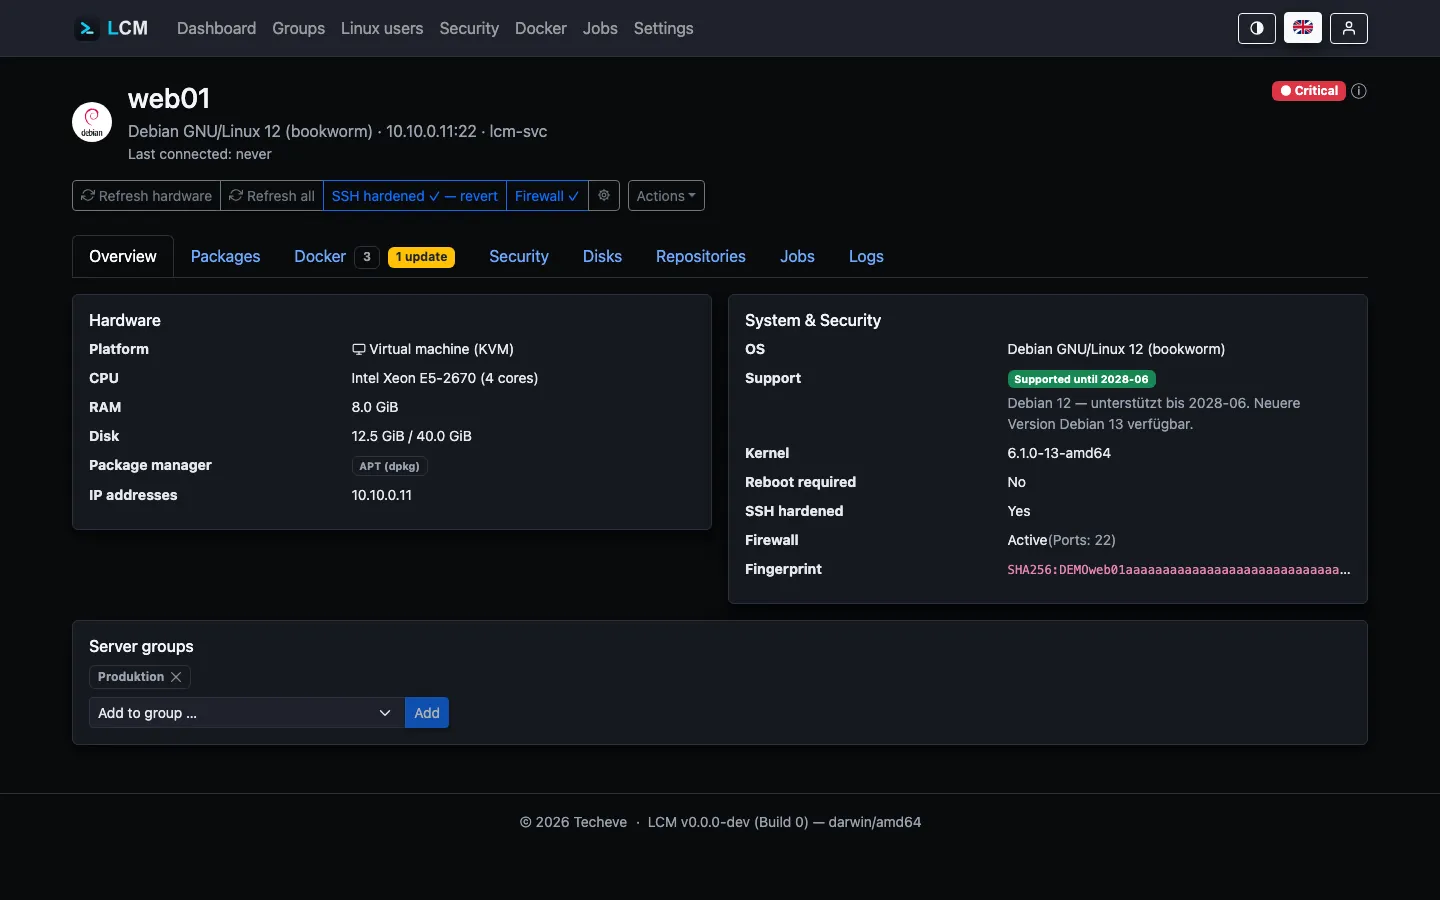This screenshot has height=900, width=1440.
Task: Open Linux users in the top navigation
Action: [382, 28]
